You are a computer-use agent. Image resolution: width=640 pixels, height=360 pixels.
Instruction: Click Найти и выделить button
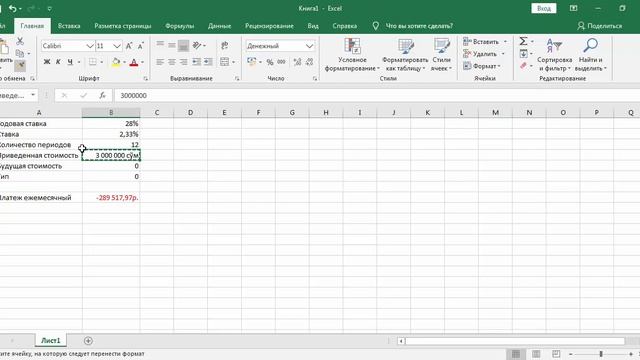point(591,55)
